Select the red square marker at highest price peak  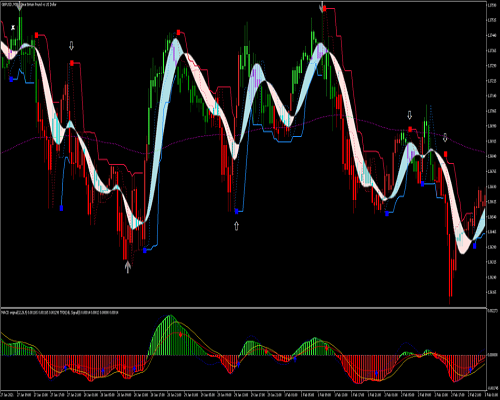[x=324, y=9]
